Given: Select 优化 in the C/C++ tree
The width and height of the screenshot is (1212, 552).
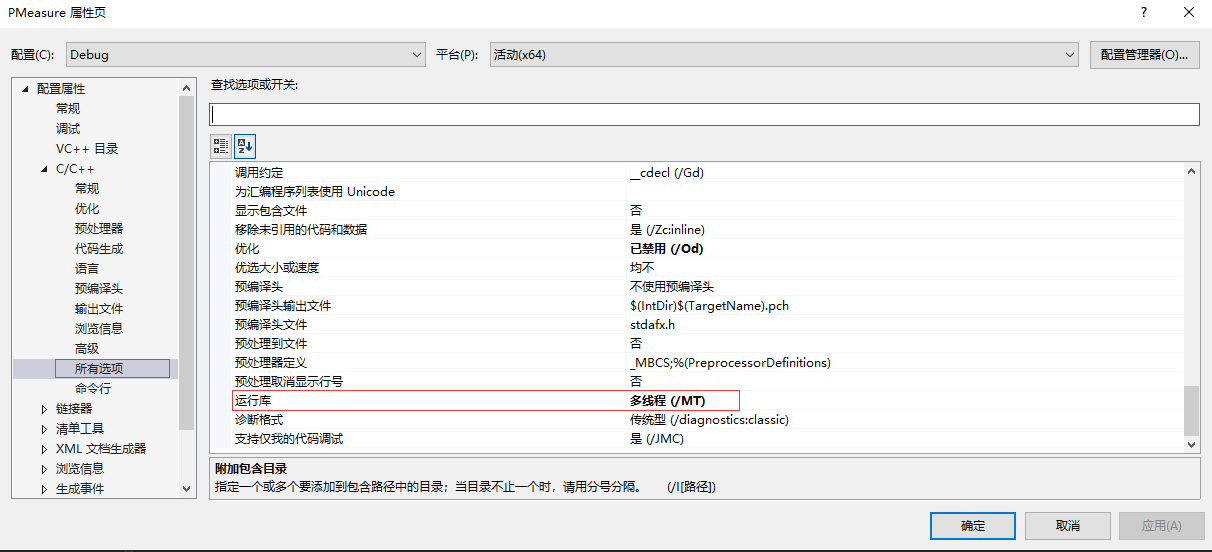Looking at the screenshot, I should click(87, 209).
